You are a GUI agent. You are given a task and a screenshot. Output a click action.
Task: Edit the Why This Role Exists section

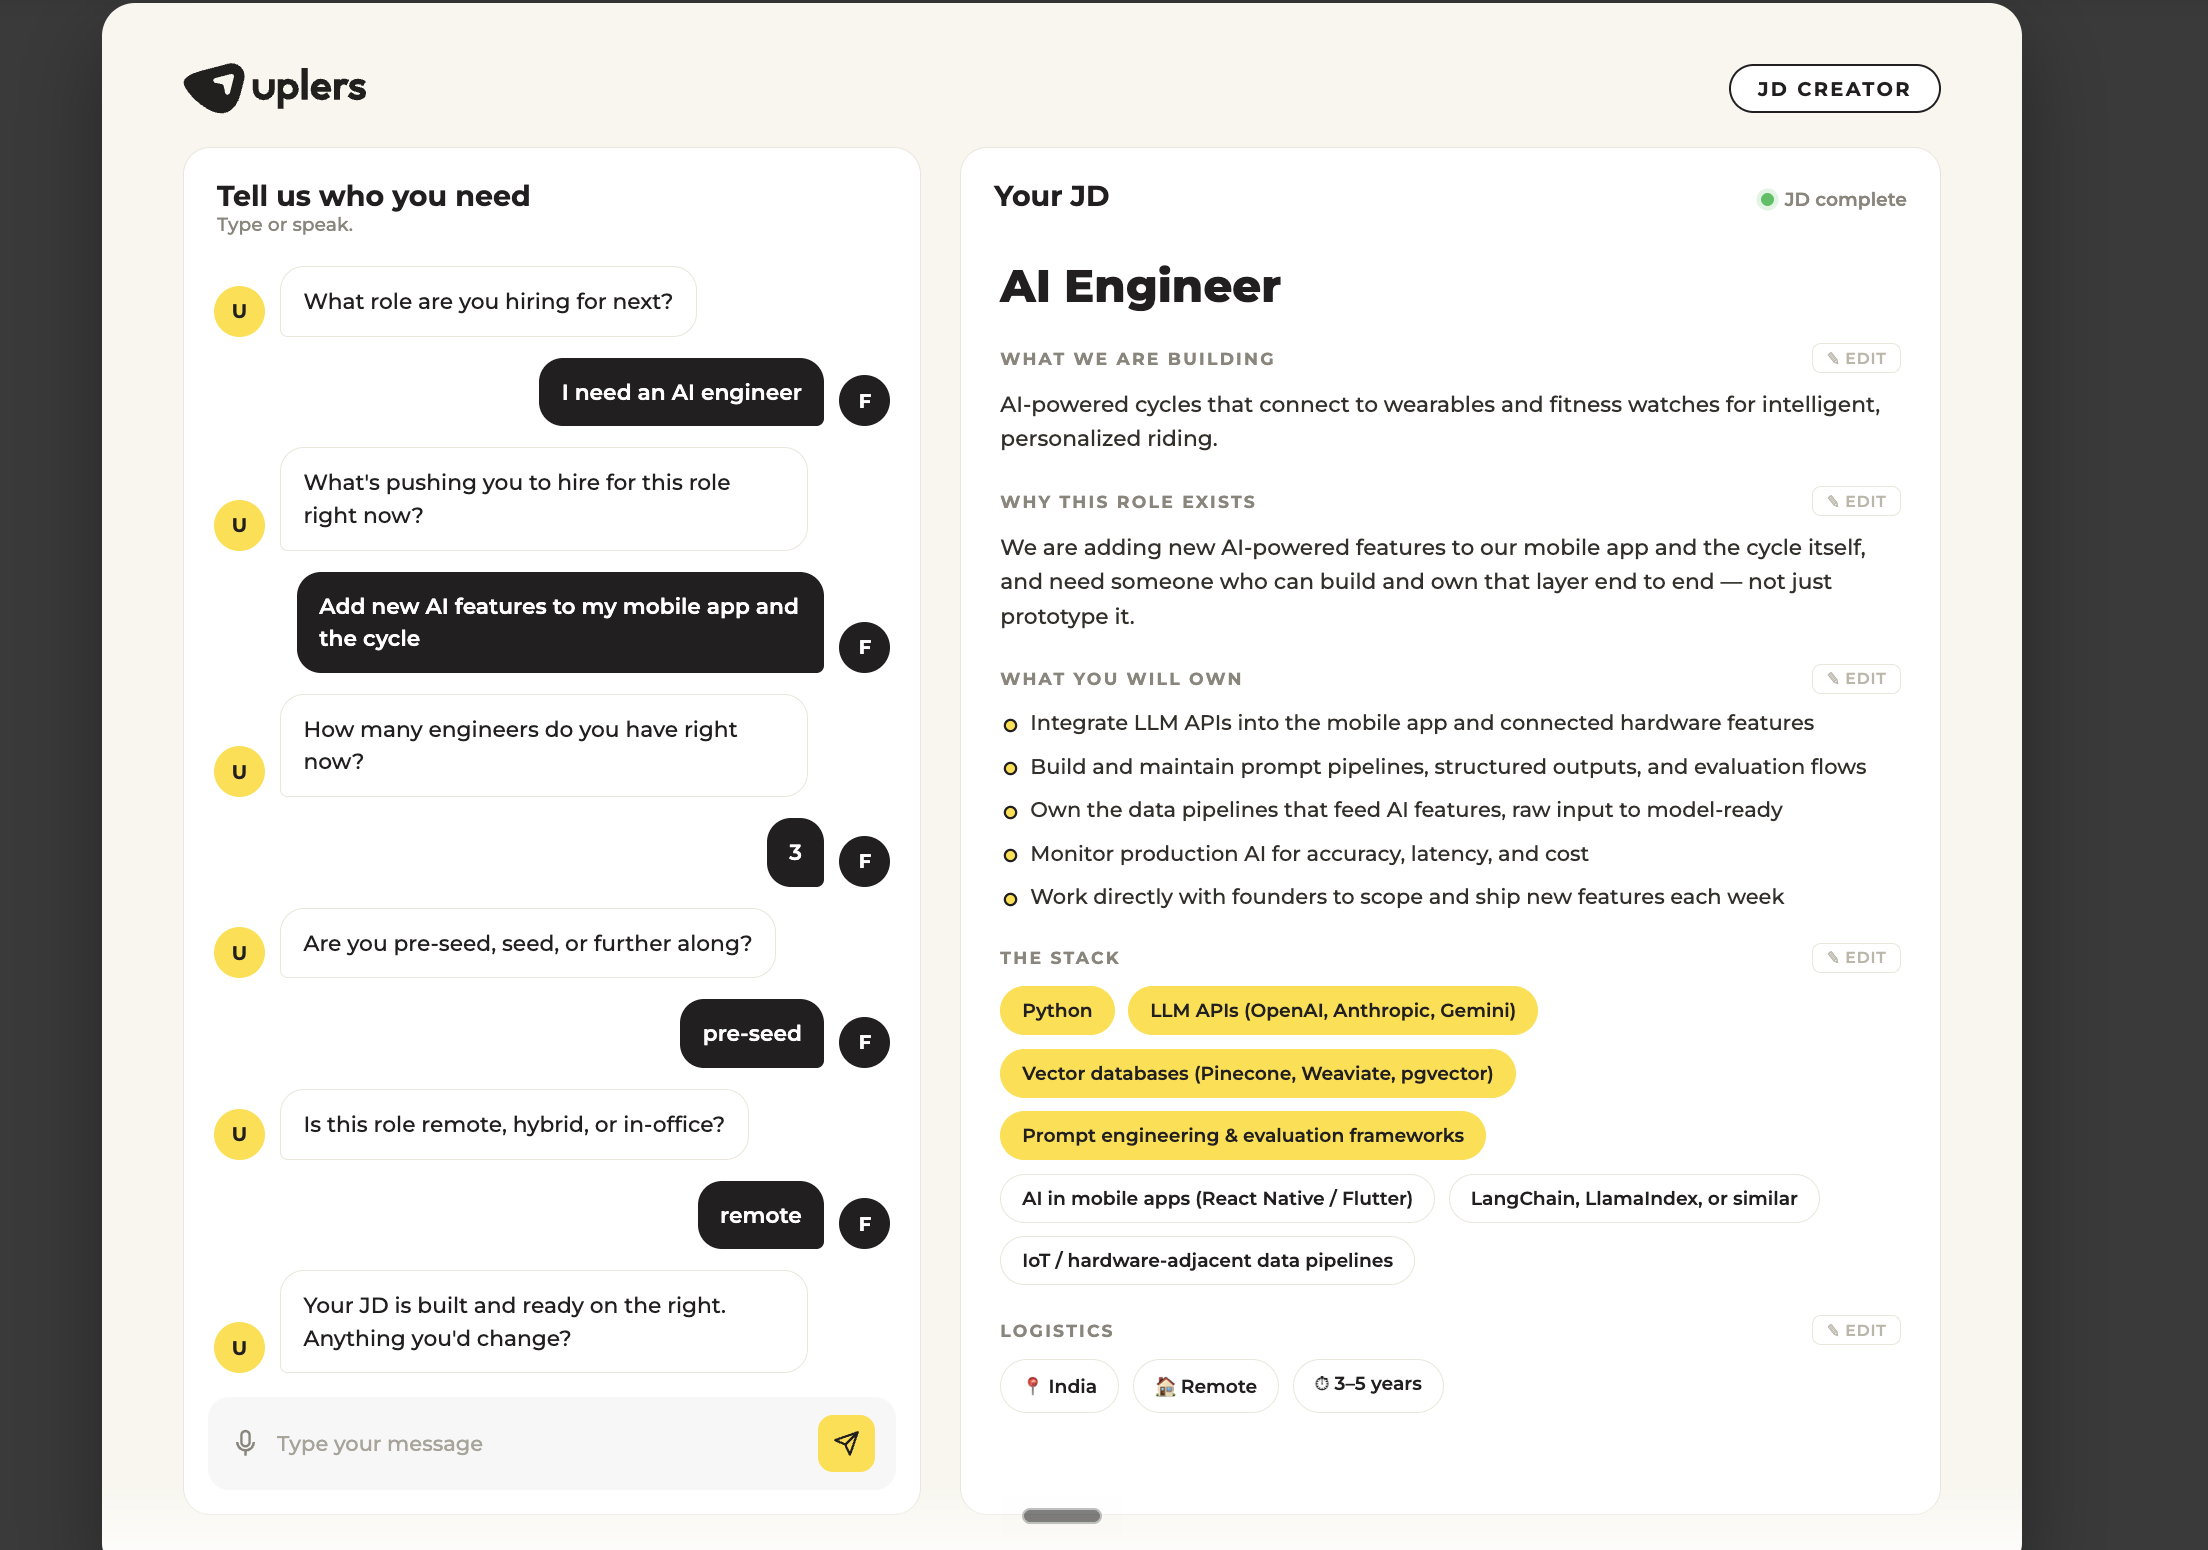coord(1856,501)
